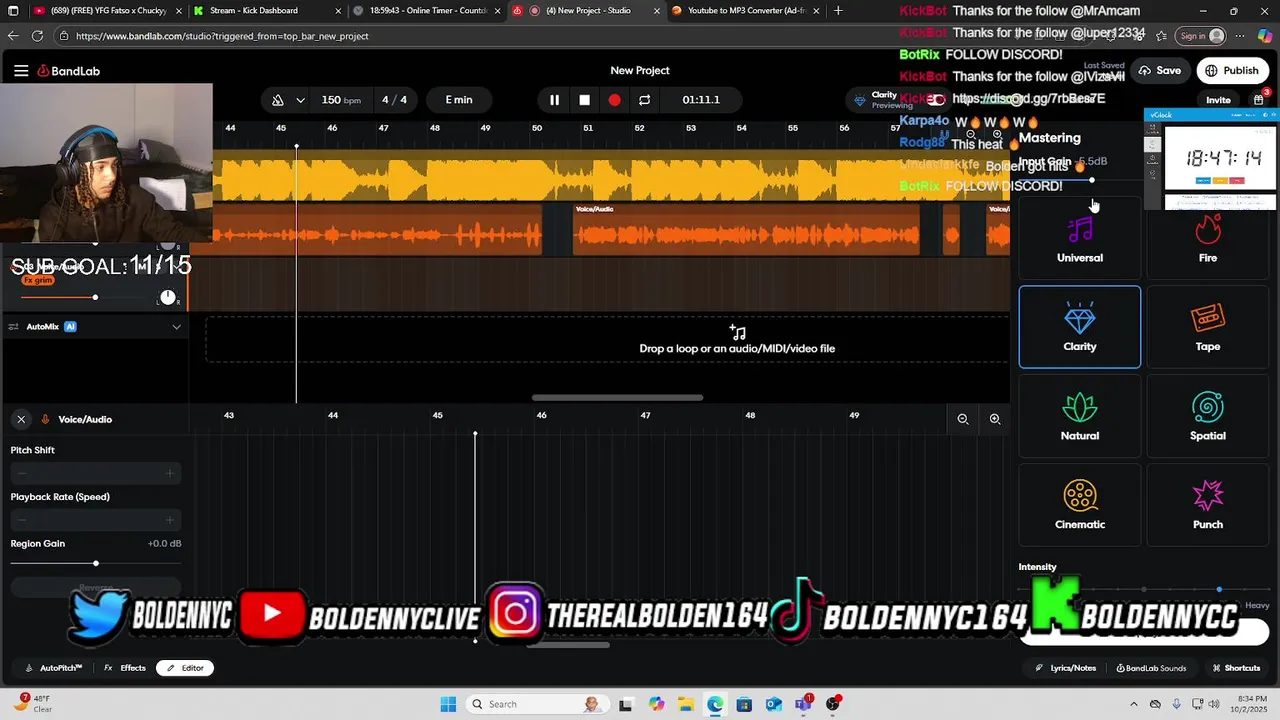Toggle cycle loop playback
This screenshot has height=720, width=1280.
coord(645,100)
